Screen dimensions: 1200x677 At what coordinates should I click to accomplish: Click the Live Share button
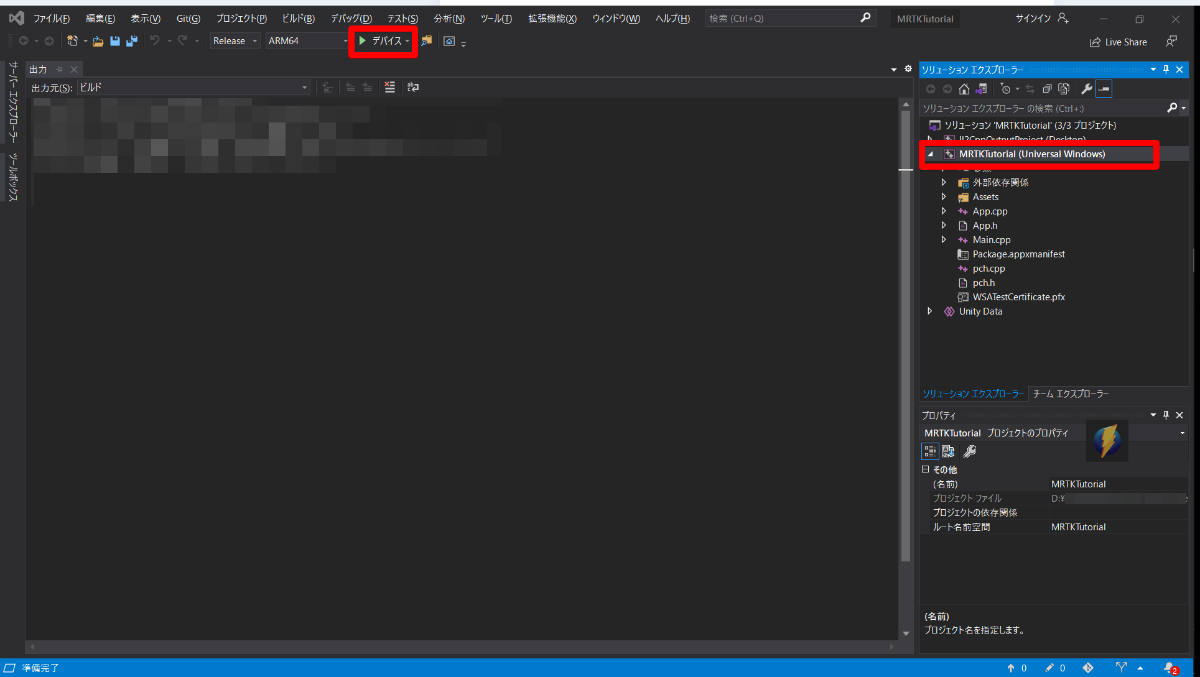tap(1118, 42)
